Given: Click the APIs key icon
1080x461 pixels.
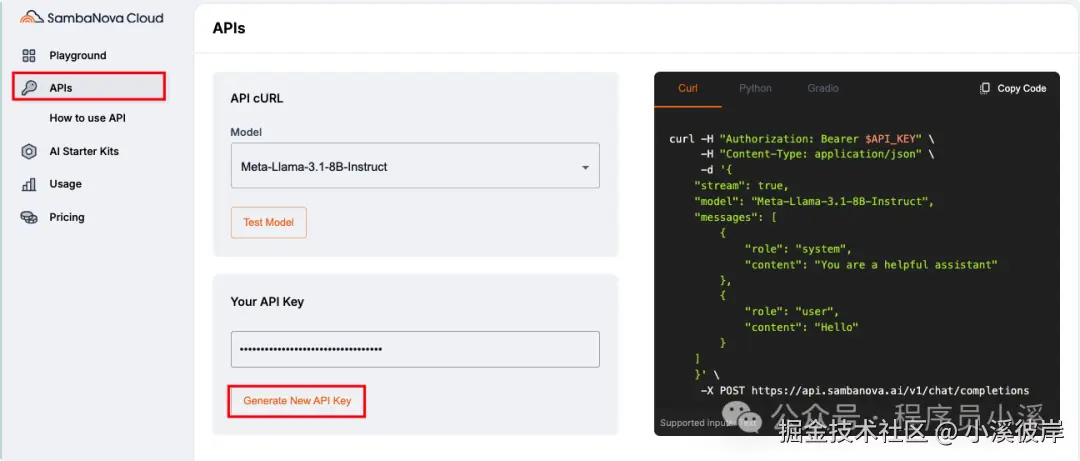Looking at the screenshot, I should 29,88.
